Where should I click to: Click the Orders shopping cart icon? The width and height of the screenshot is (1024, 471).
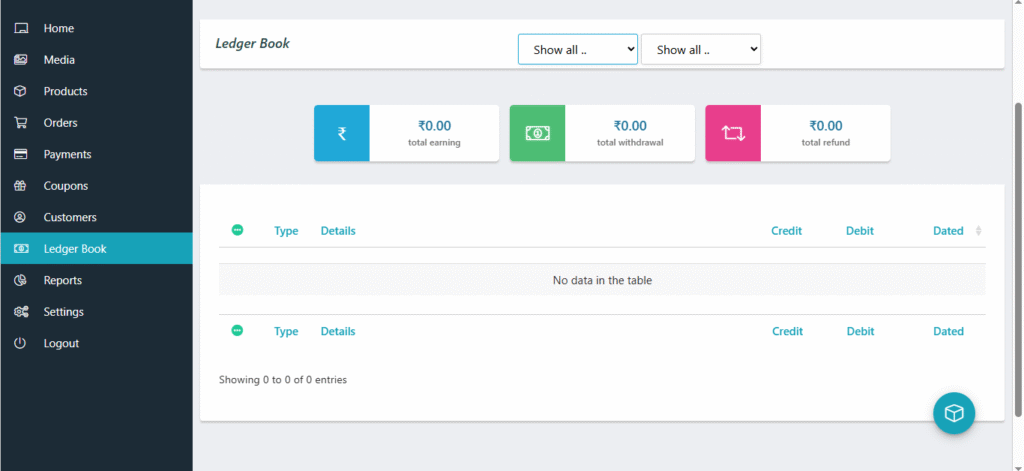click(20, 123)
